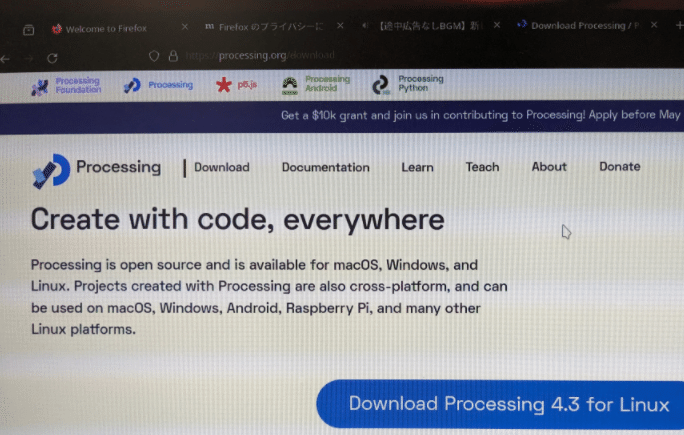The image size is (684, 435).
Task: Switch to the 途中広告なしBGM tab
Action: [x=429, y=26]
